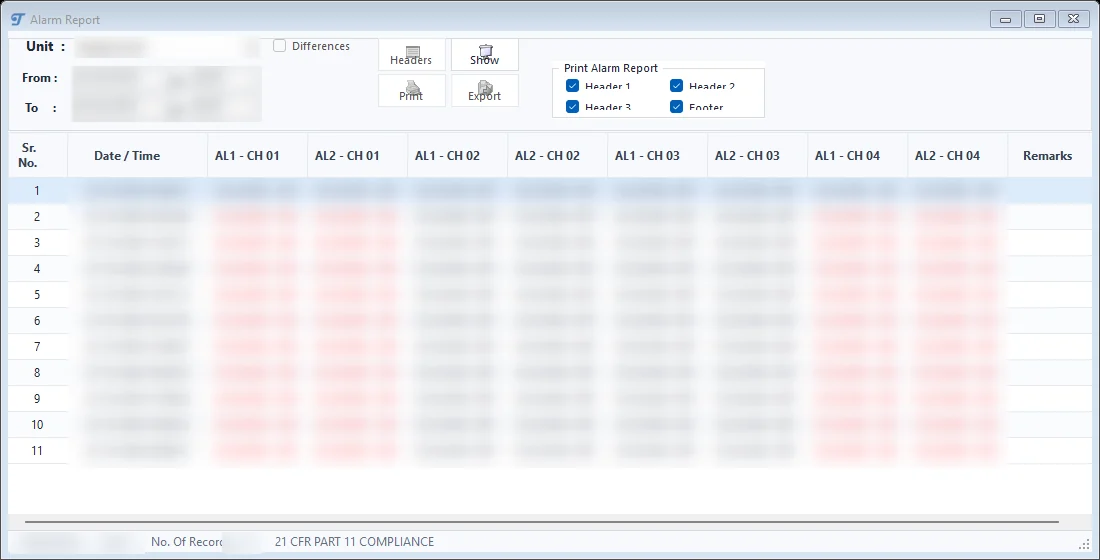Image resolution: width=1100 pixels, height=560 pixels.
Task: Close the Alarm Report window
Action: [1073, 19]
